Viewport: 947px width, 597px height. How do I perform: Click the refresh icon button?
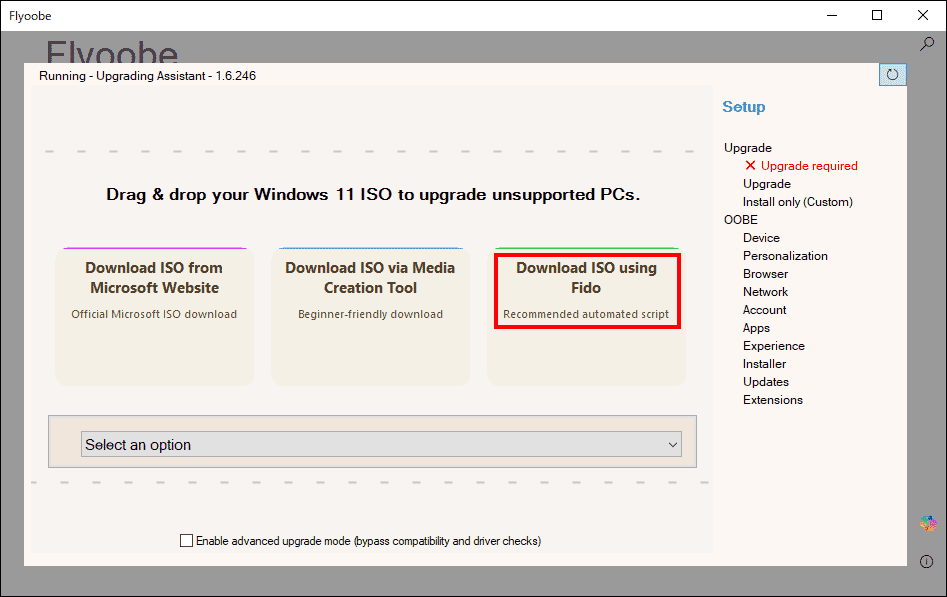[x=892, y=75]
